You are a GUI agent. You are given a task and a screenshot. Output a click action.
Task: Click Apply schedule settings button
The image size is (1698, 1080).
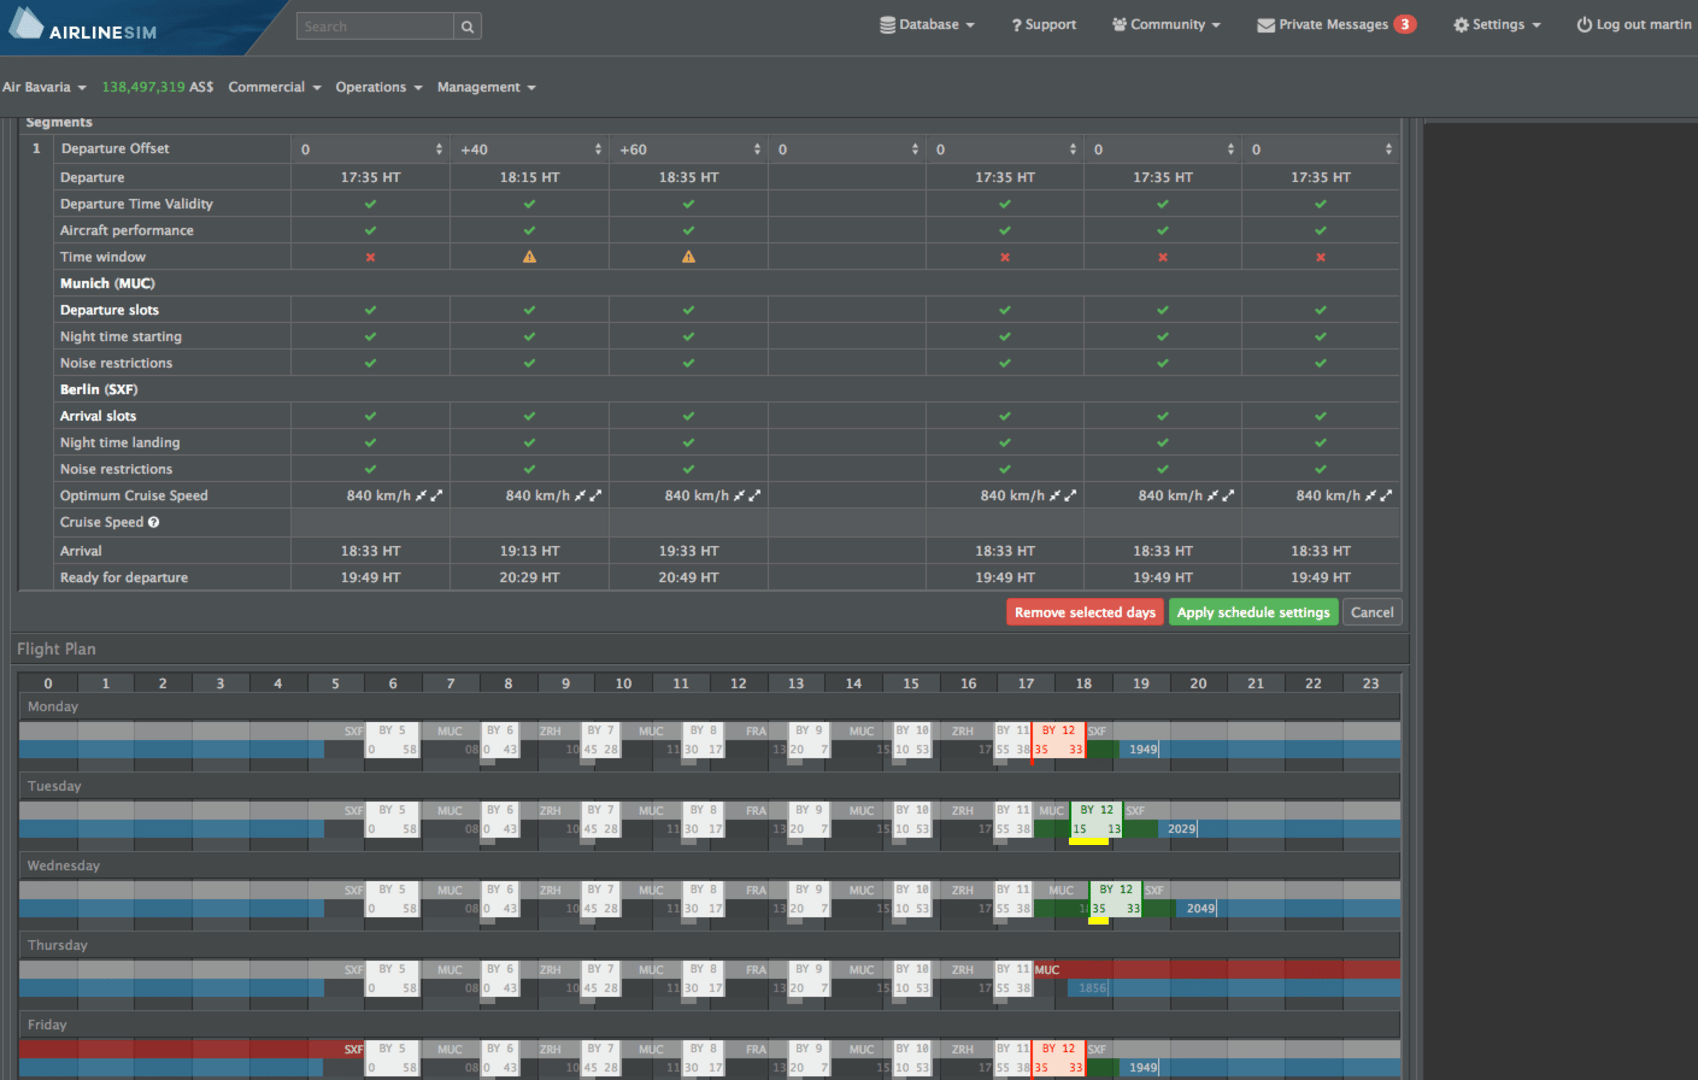[1253, 612]
